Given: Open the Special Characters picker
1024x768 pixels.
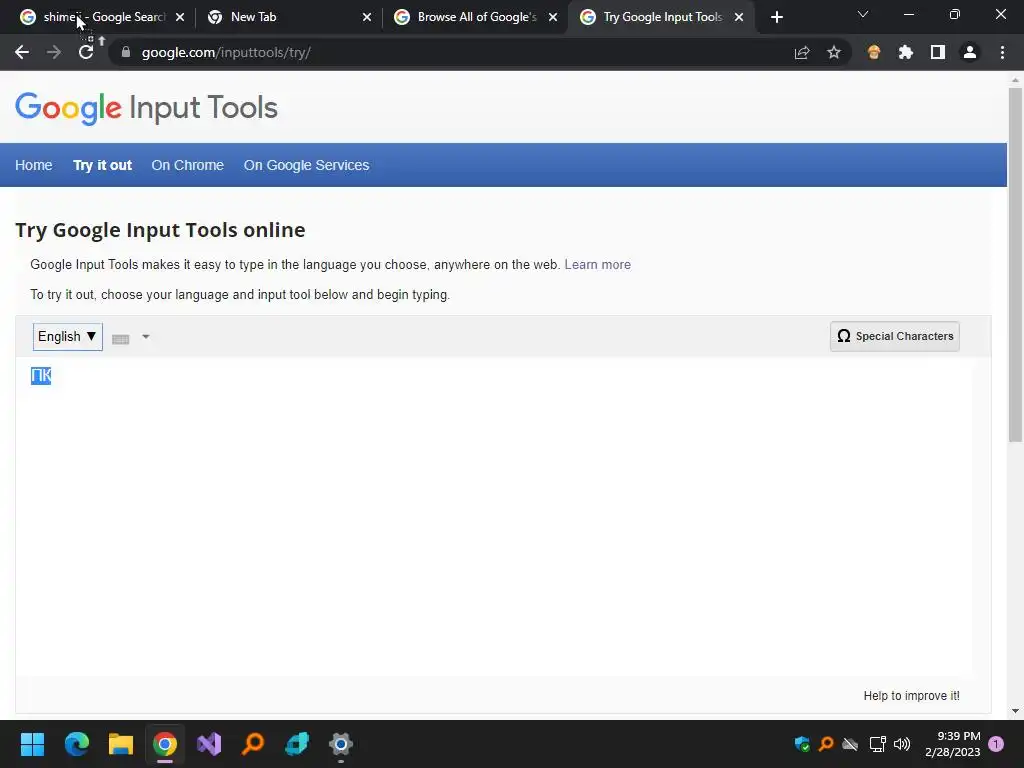Looking at the screenshot, I should [x=895, y=336].
